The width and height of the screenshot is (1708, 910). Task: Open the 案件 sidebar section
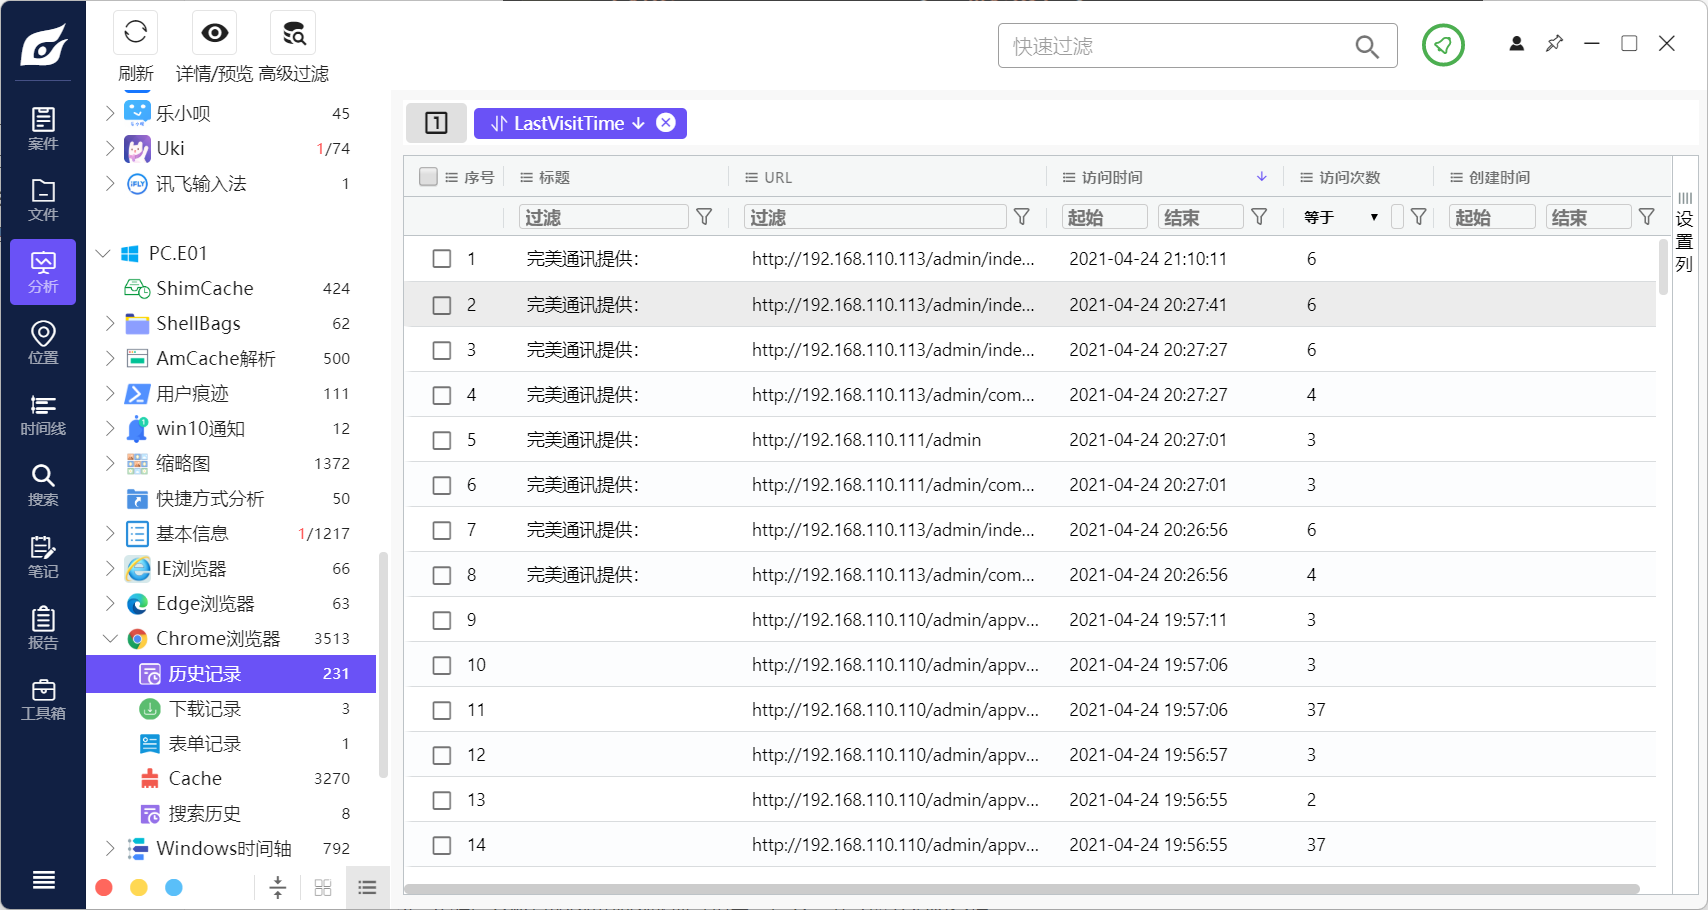click(43, 129)
